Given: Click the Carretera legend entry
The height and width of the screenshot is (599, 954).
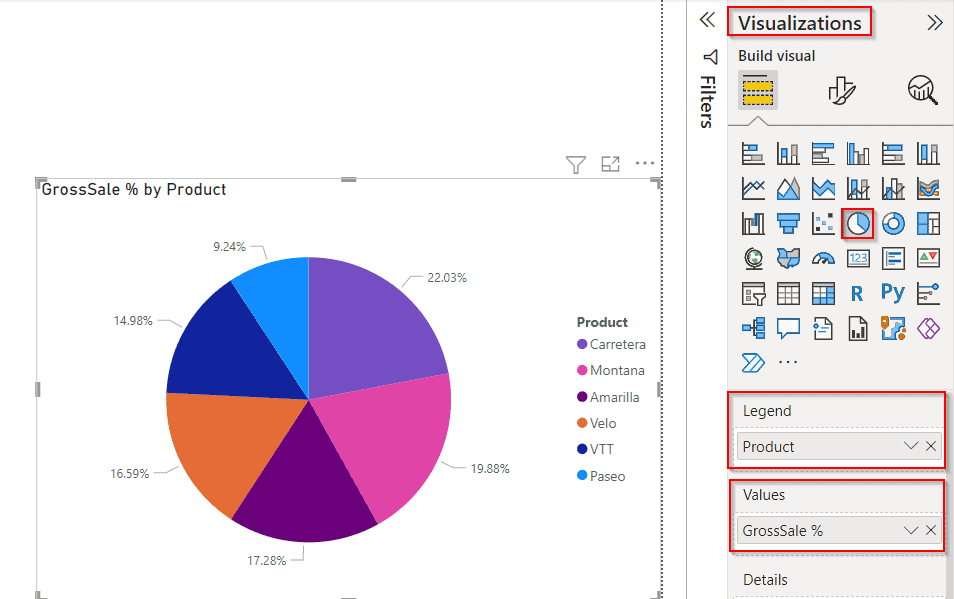Looking at the screenshot, I should coord(611,344).
